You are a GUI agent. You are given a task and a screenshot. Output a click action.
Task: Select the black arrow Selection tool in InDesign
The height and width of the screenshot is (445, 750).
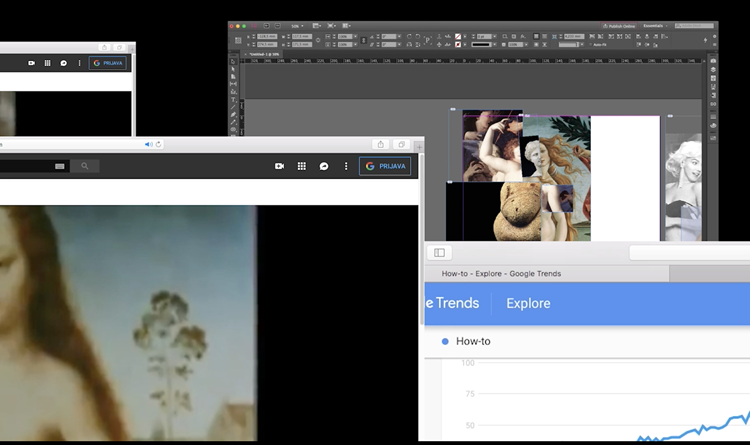coord(233,61)
